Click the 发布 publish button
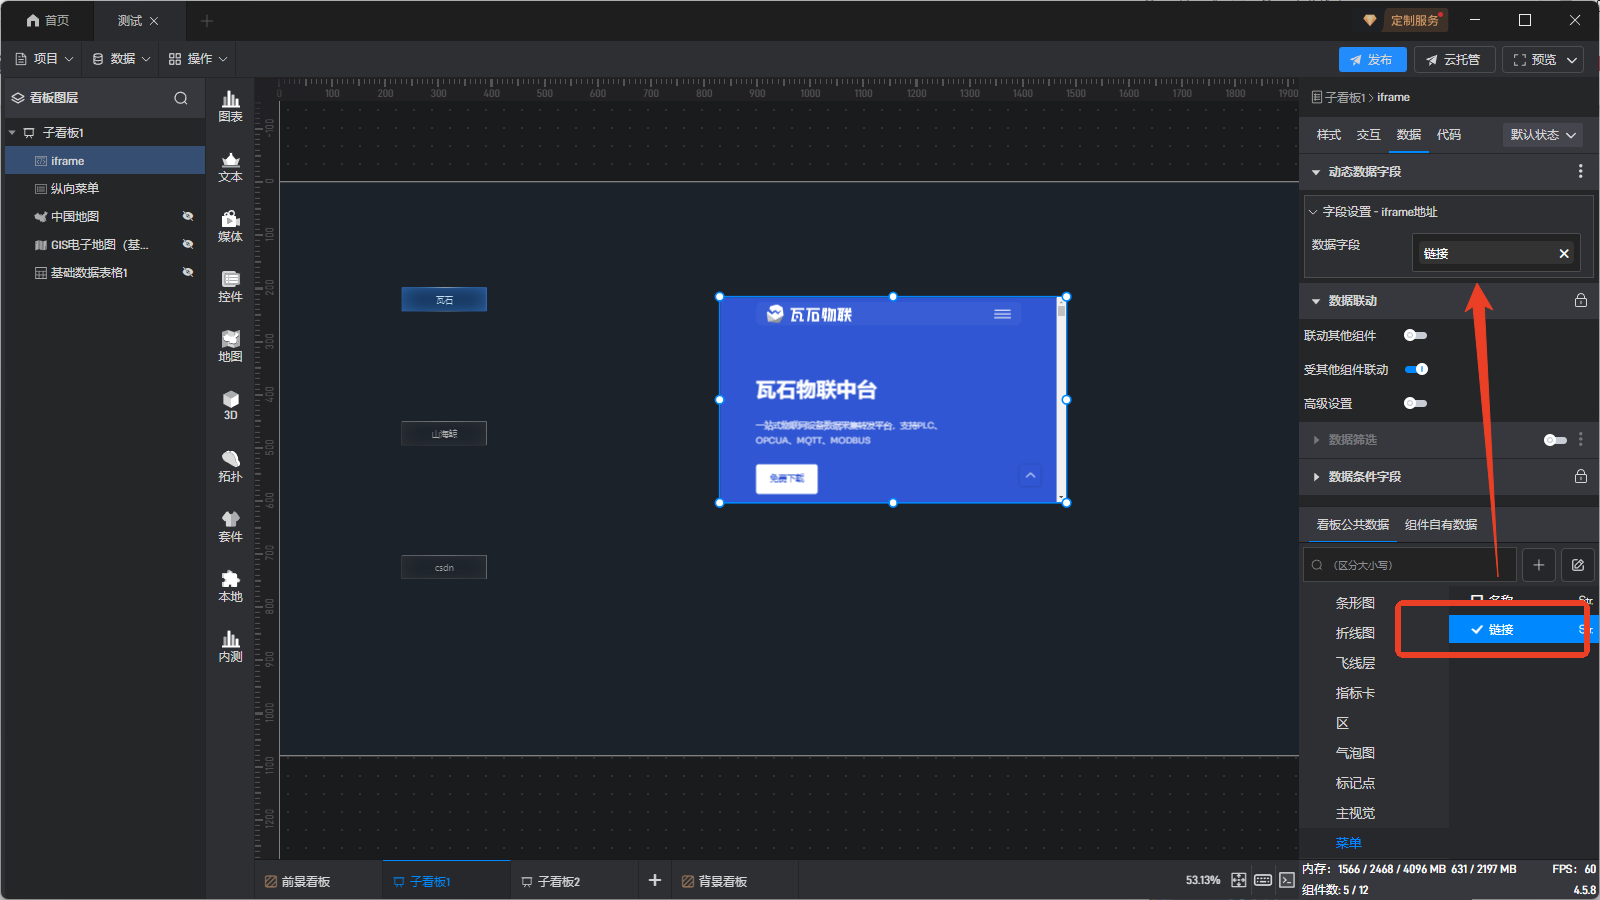The image size is (1600, 900). click(1373, 60)
